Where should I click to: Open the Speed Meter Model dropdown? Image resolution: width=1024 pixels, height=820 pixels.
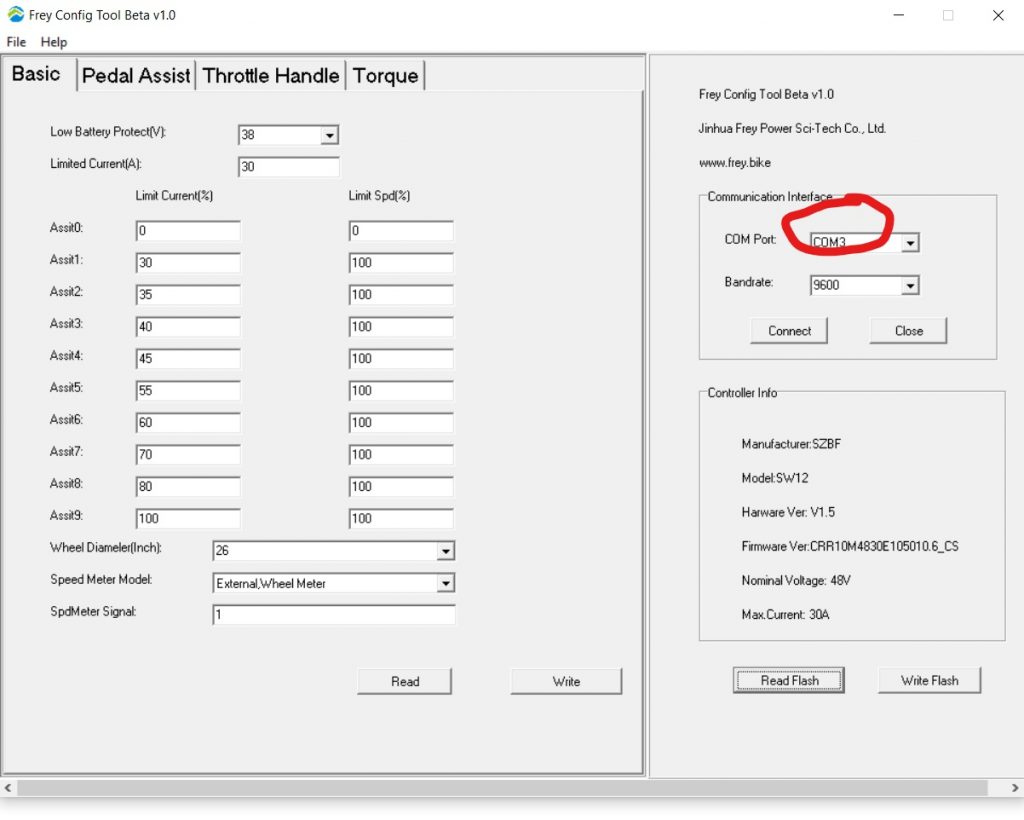[x=445, y=583]
